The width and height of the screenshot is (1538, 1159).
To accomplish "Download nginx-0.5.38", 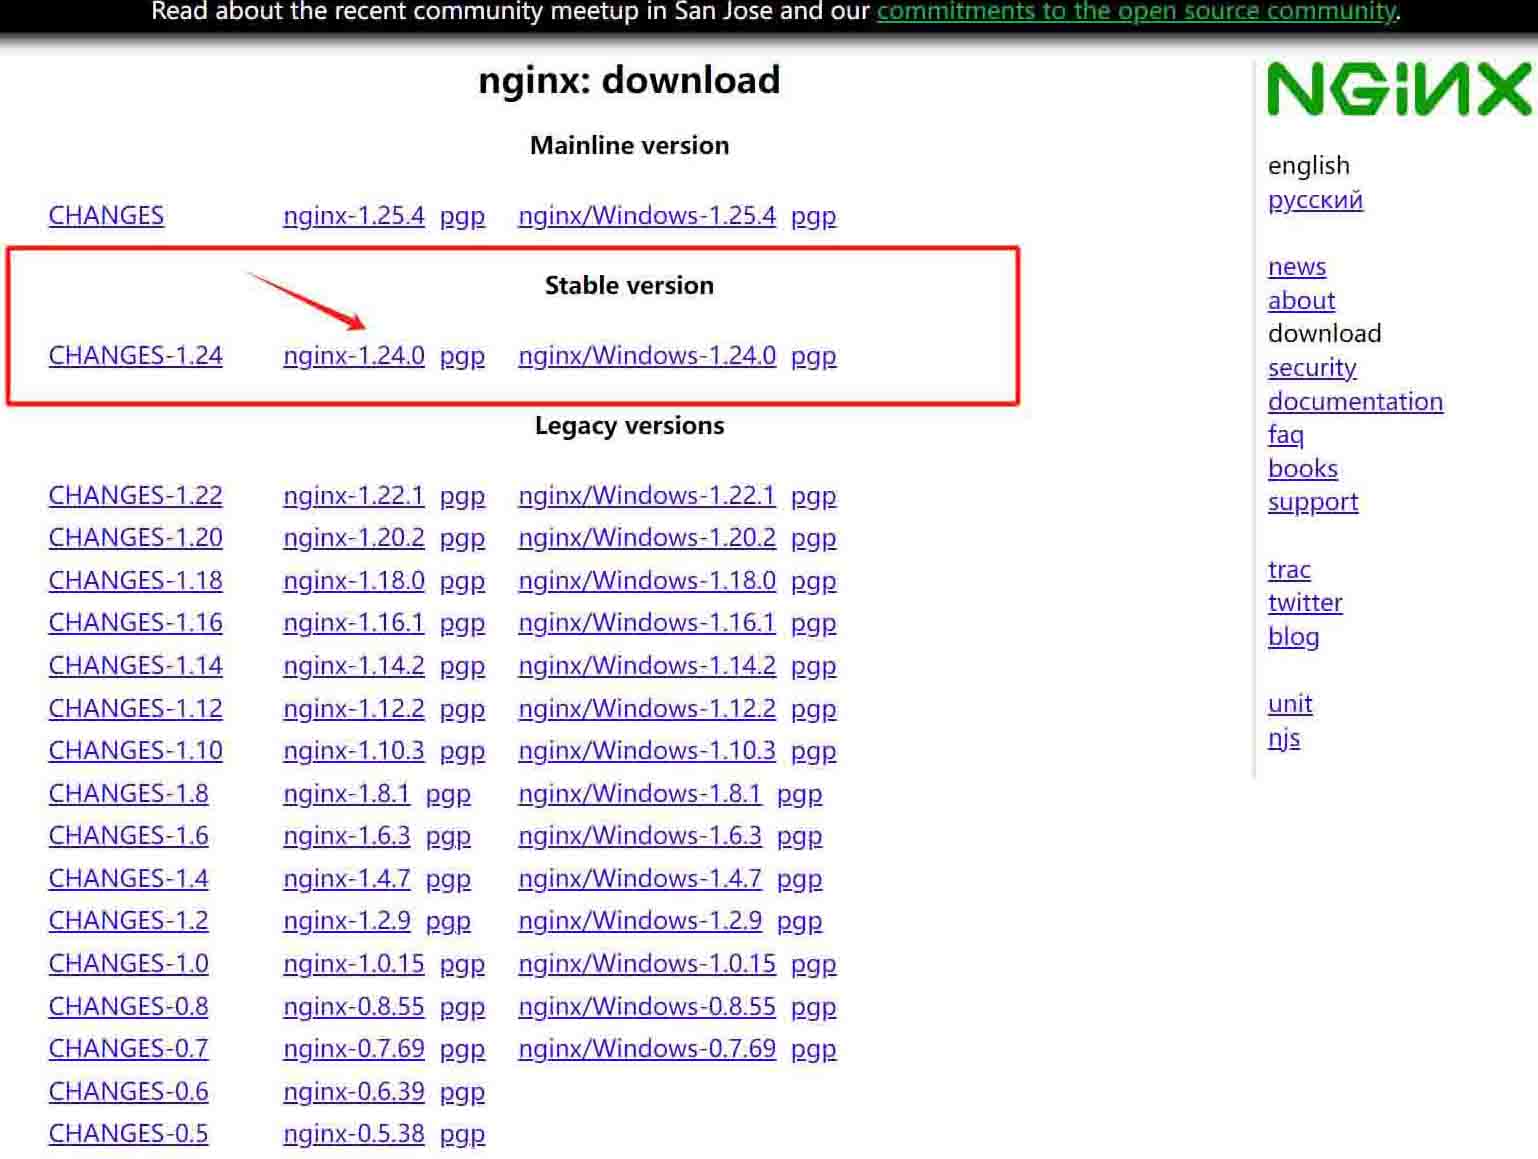I will 354,1134.
